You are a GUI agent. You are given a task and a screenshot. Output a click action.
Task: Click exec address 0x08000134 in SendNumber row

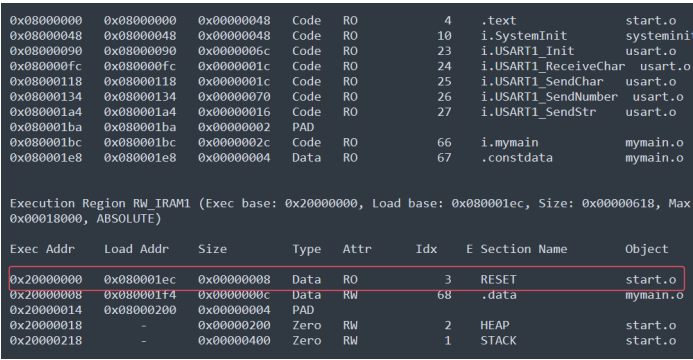[x=46, y=97]
